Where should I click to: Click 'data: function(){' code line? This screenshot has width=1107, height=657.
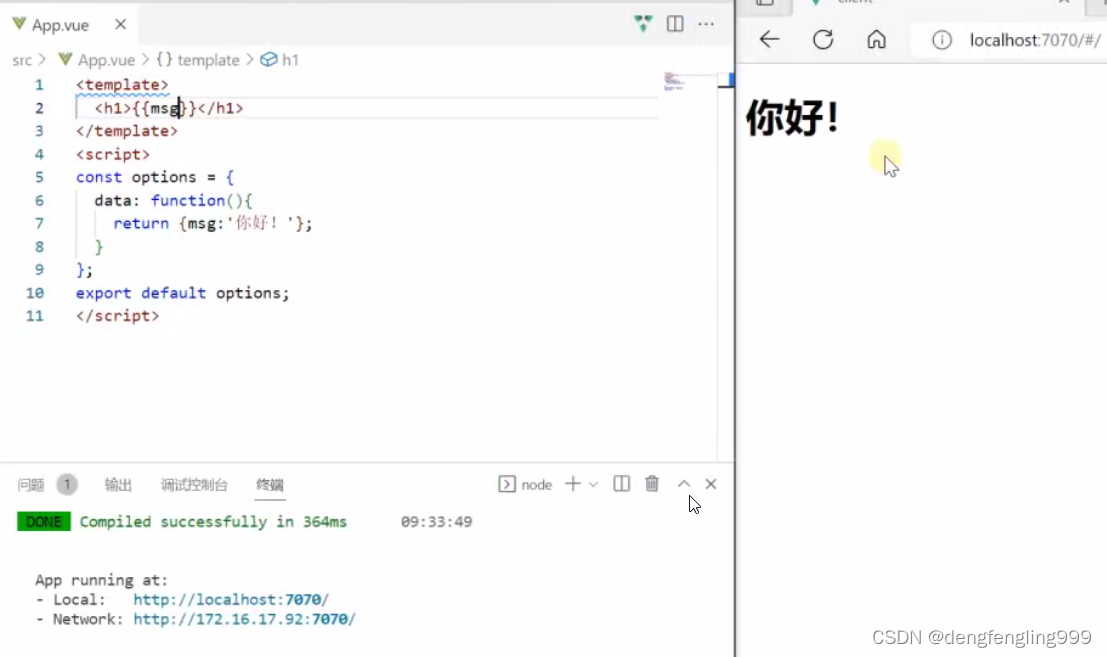point(173,200)
